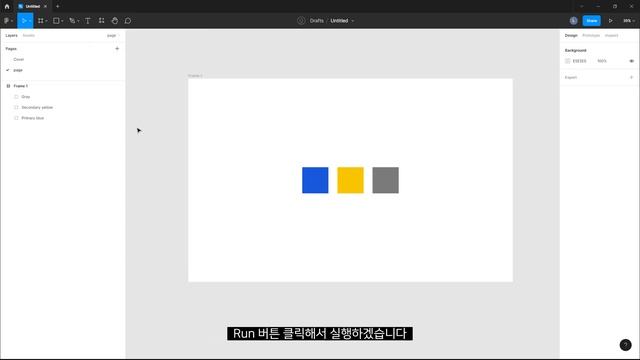The image size is (640, 360).
Task: Edit the Background hex value E5E5E5
Action: [x=580, y=61]
